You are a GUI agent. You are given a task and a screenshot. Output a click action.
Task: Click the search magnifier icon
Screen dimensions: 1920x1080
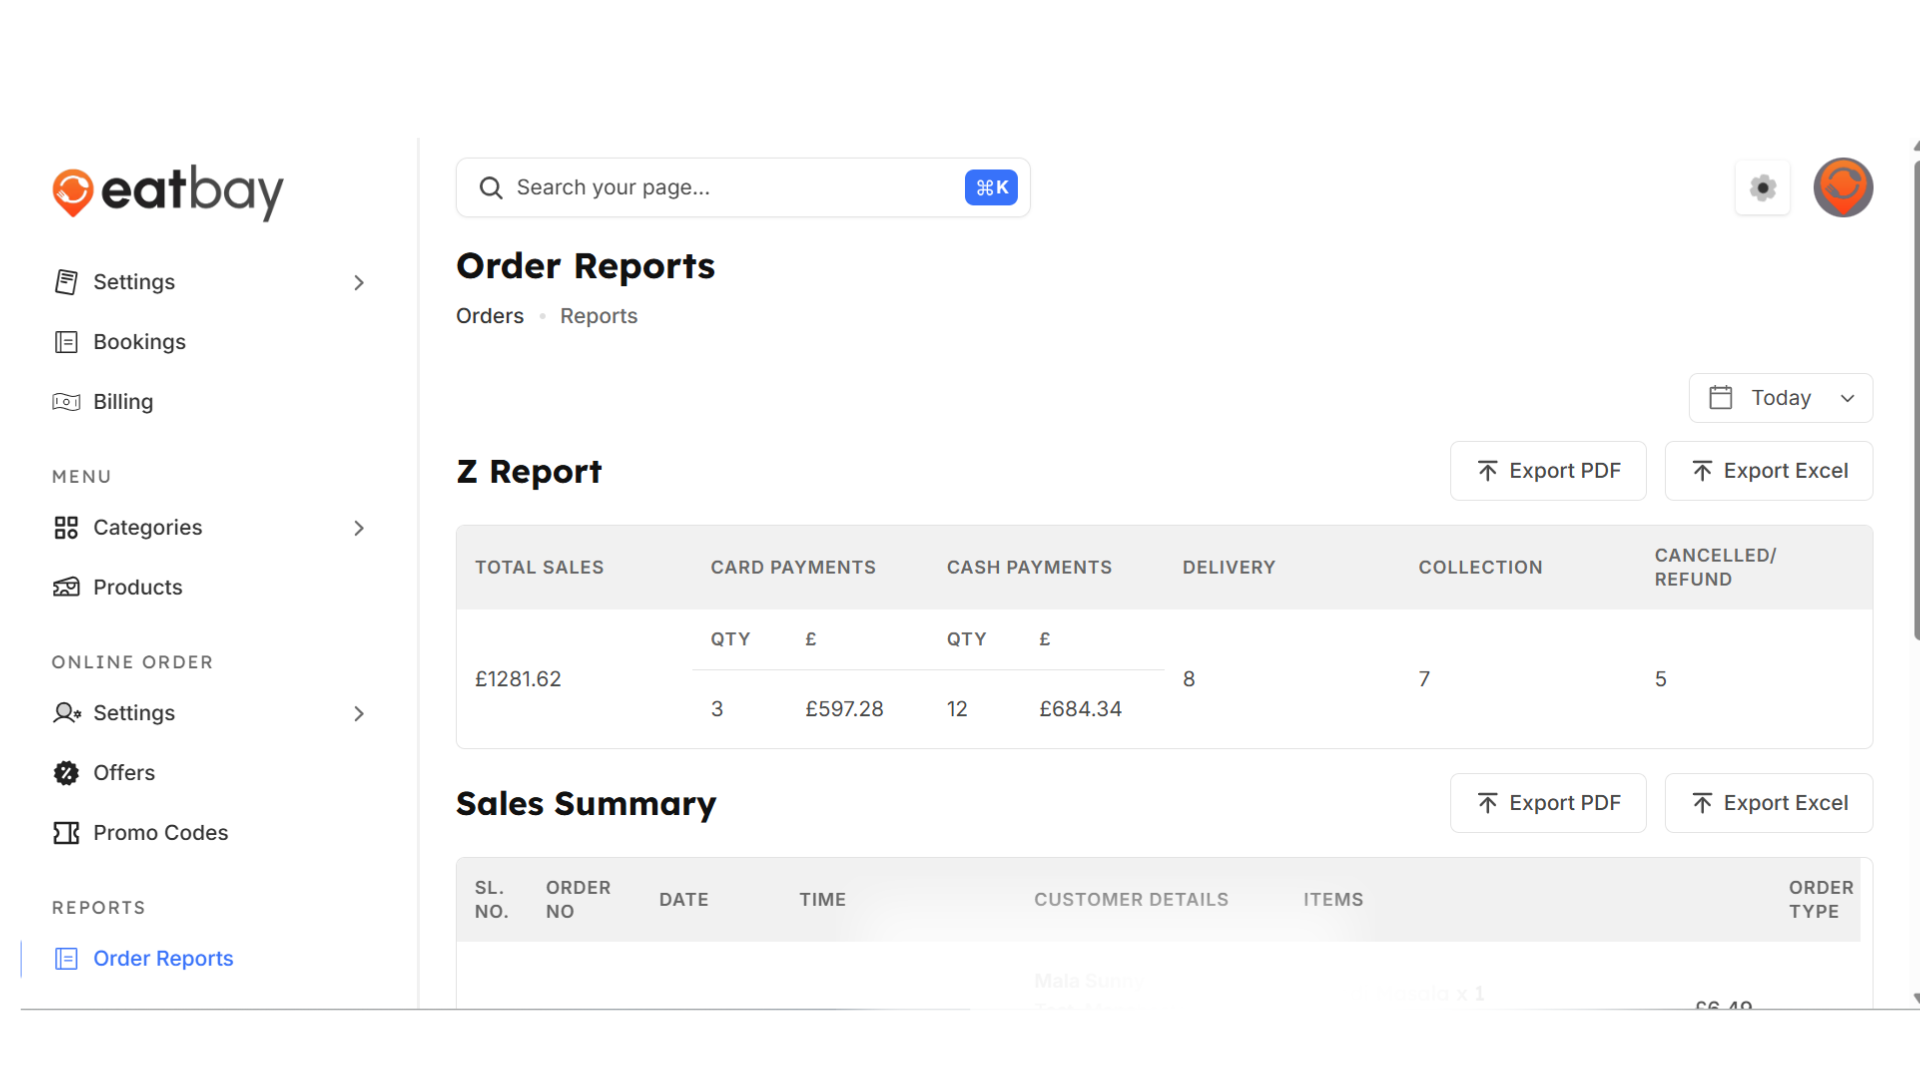point(490,188)
